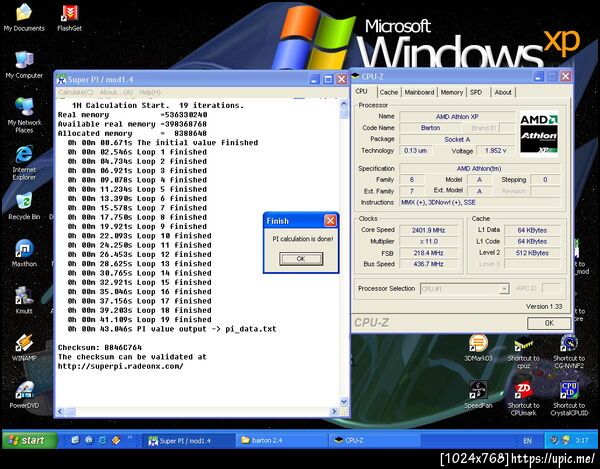The height and width of the screenshot is (469, 600).
Task: Select the CPU tab in CPU-Z
Action: pos(362,91)
